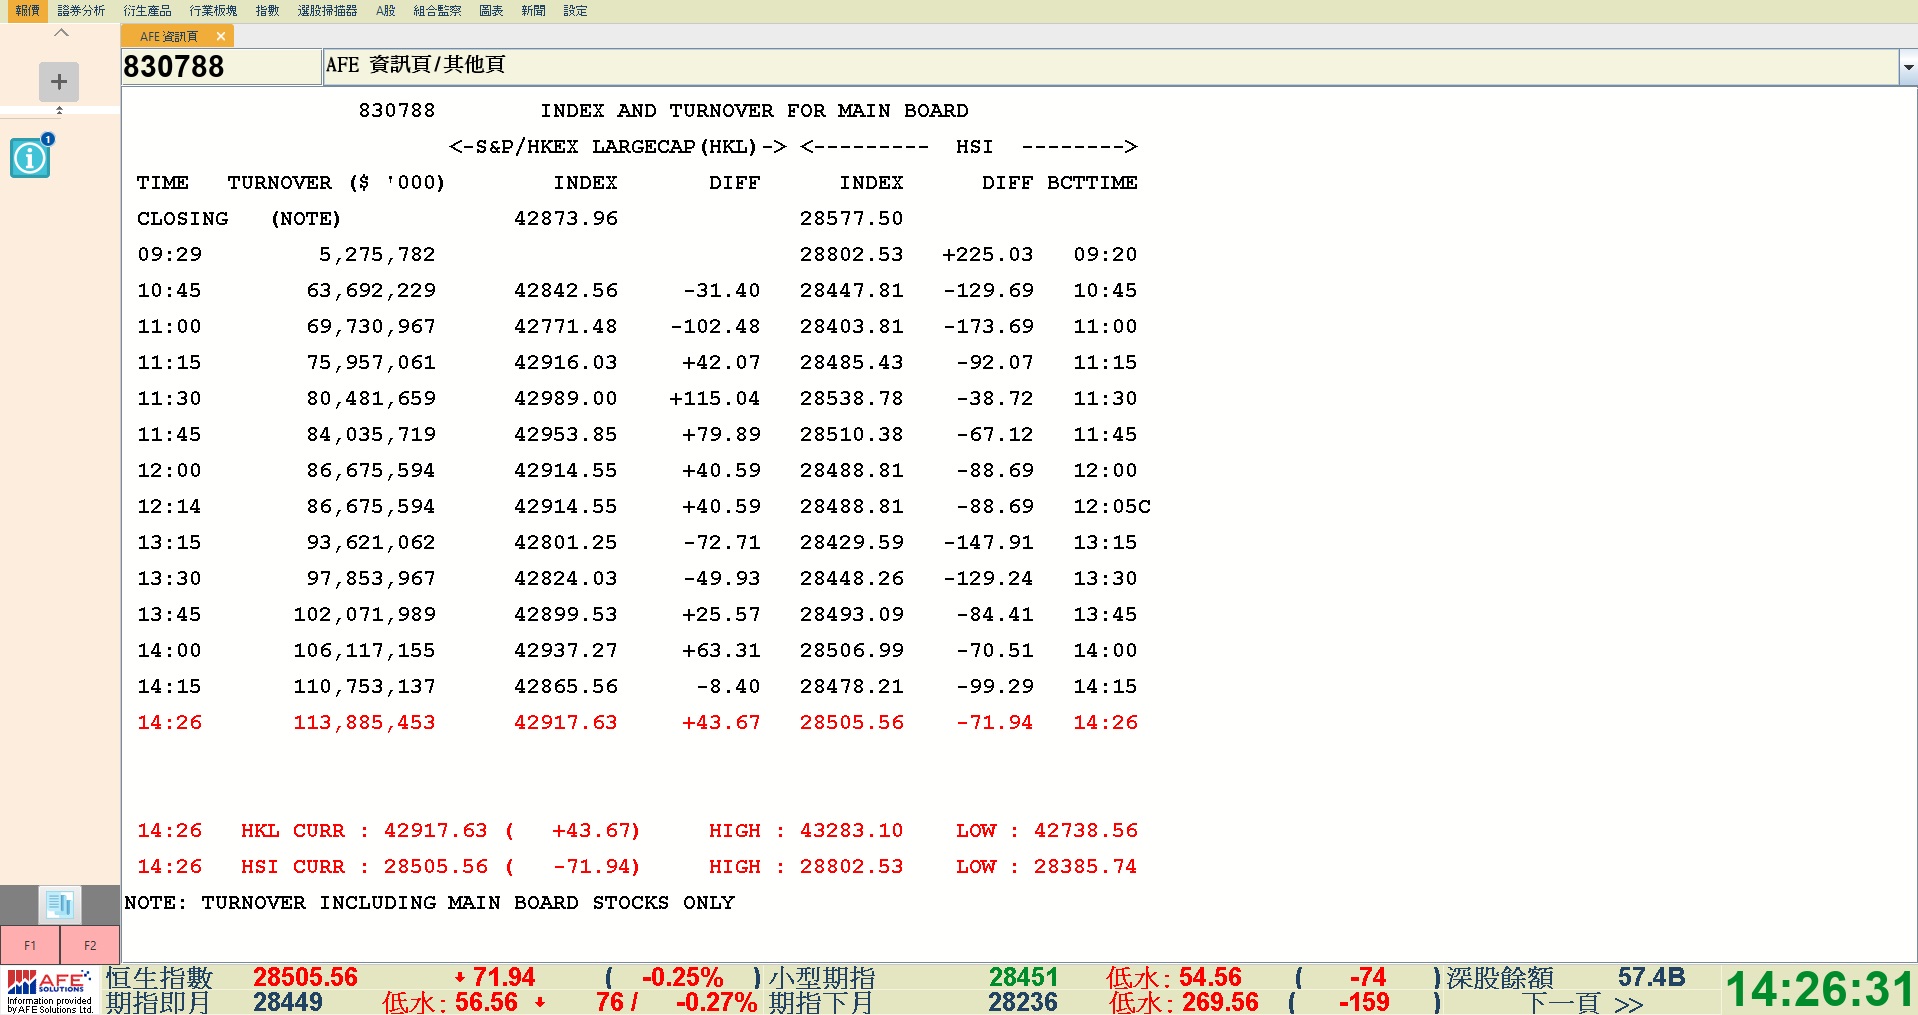Open the 衍生產品 menu
This screenshot has width=1918, height=1015.
pos(147,11)
